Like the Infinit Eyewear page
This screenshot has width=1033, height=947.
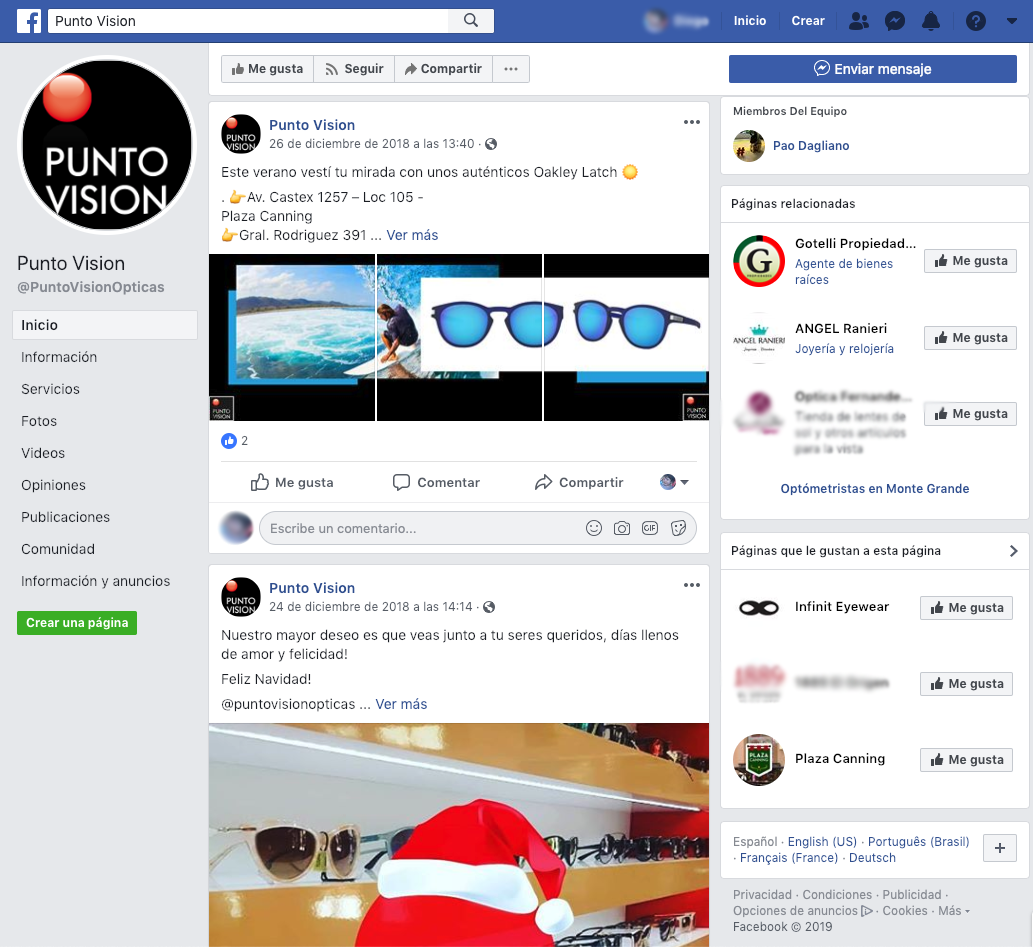[x=966, y=608]
